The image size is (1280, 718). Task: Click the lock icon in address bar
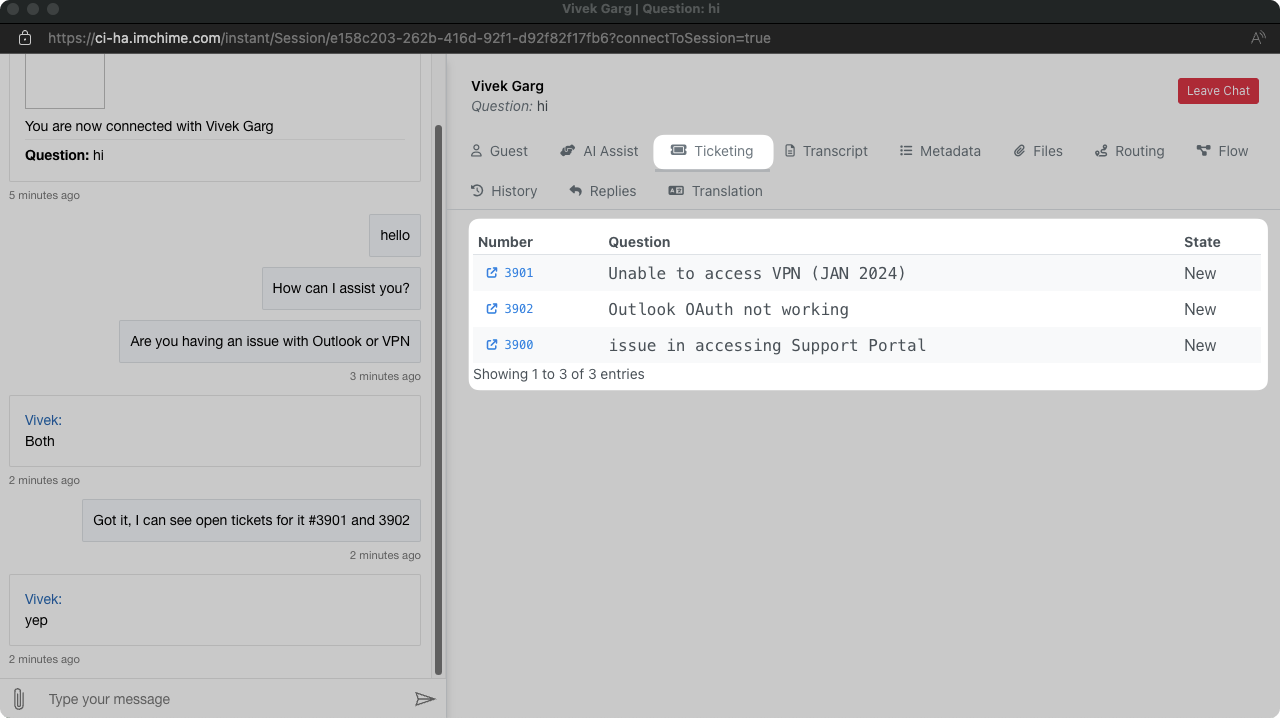coord(26,38)
